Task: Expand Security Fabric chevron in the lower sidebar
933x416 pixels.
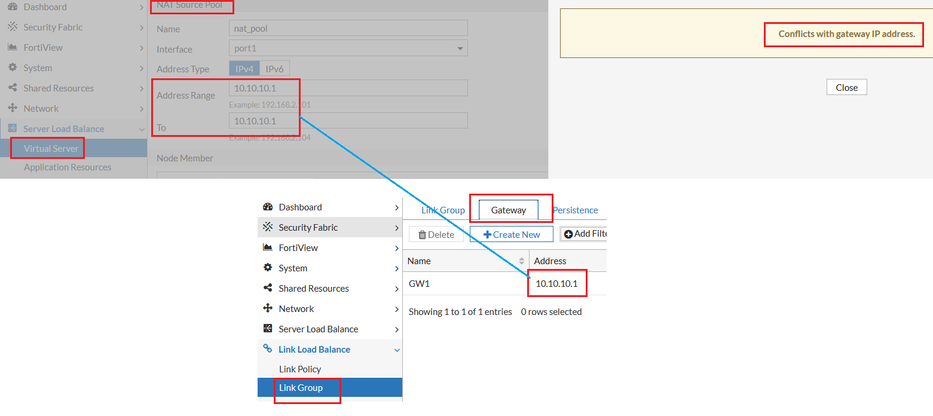Action: click(397, 228)
